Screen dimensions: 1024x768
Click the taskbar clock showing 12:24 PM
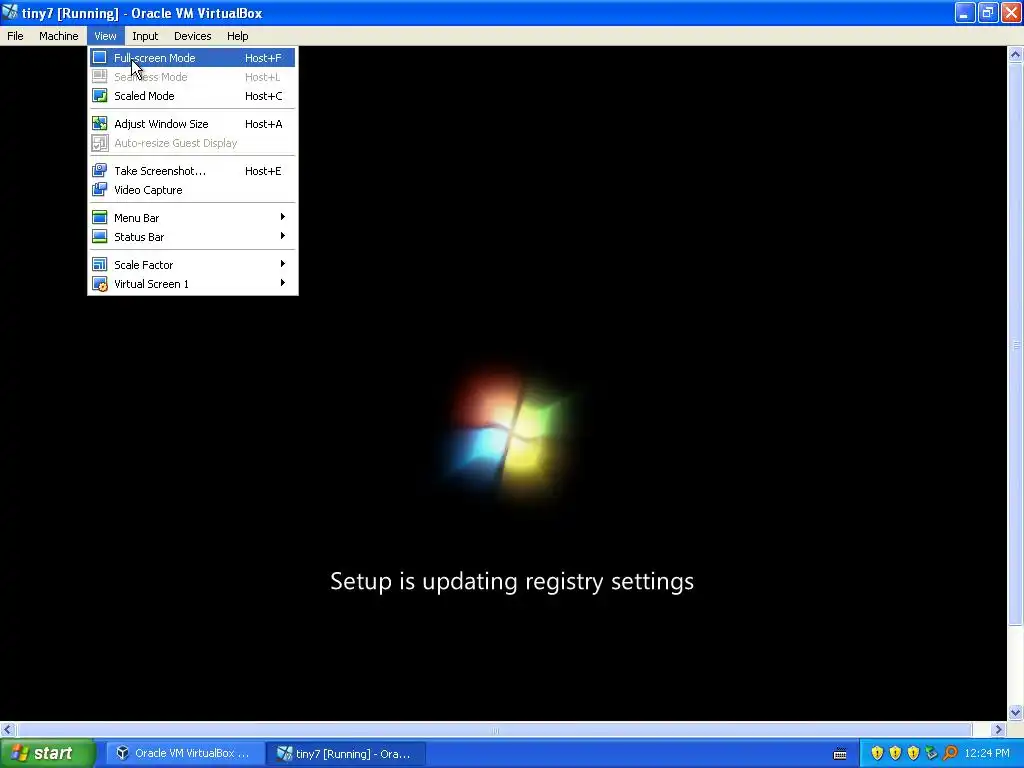coord(987,753)
